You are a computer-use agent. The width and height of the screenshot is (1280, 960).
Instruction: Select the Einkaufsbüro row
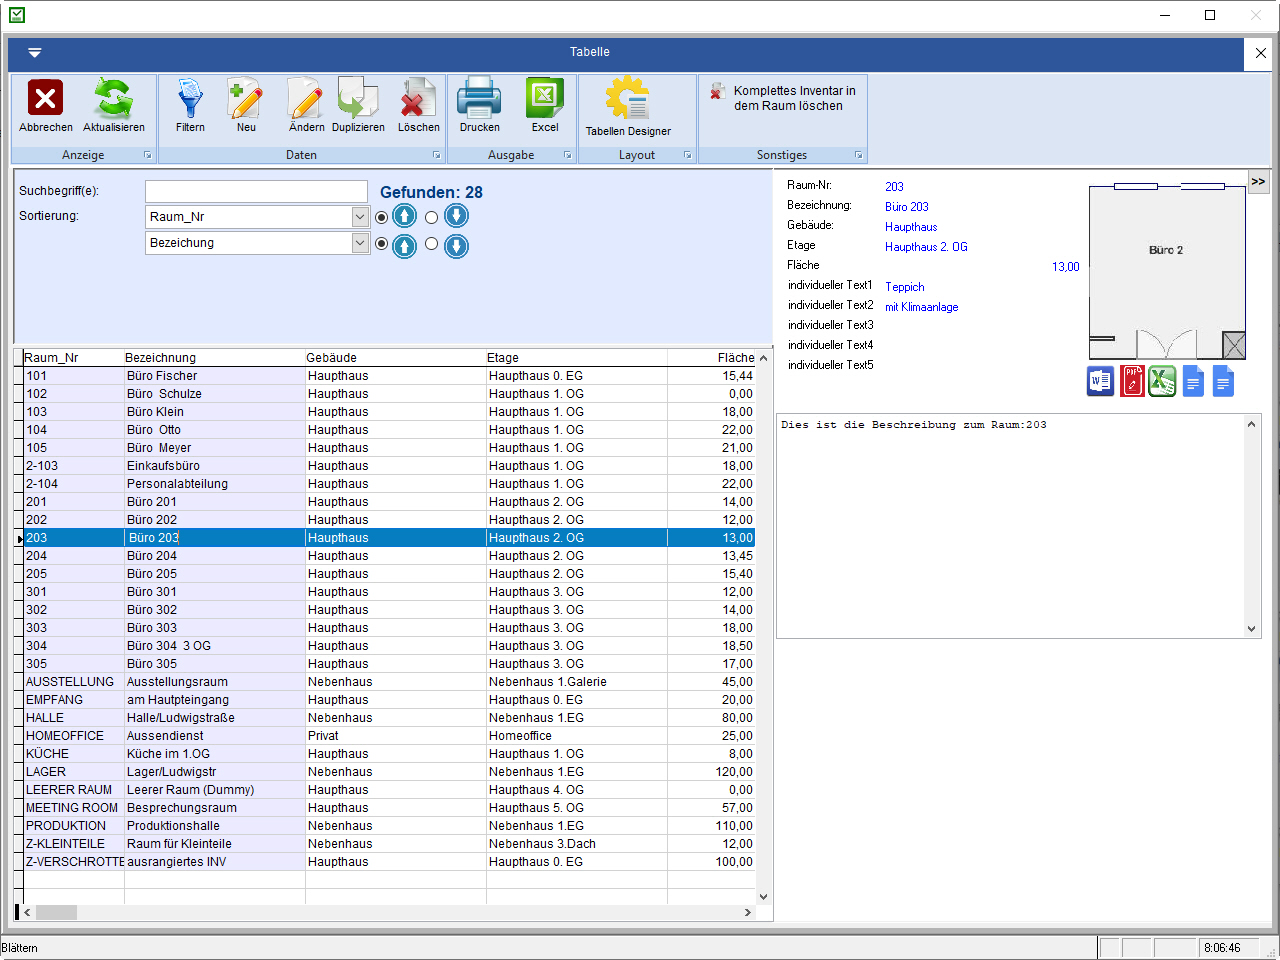tap(389, 466)
